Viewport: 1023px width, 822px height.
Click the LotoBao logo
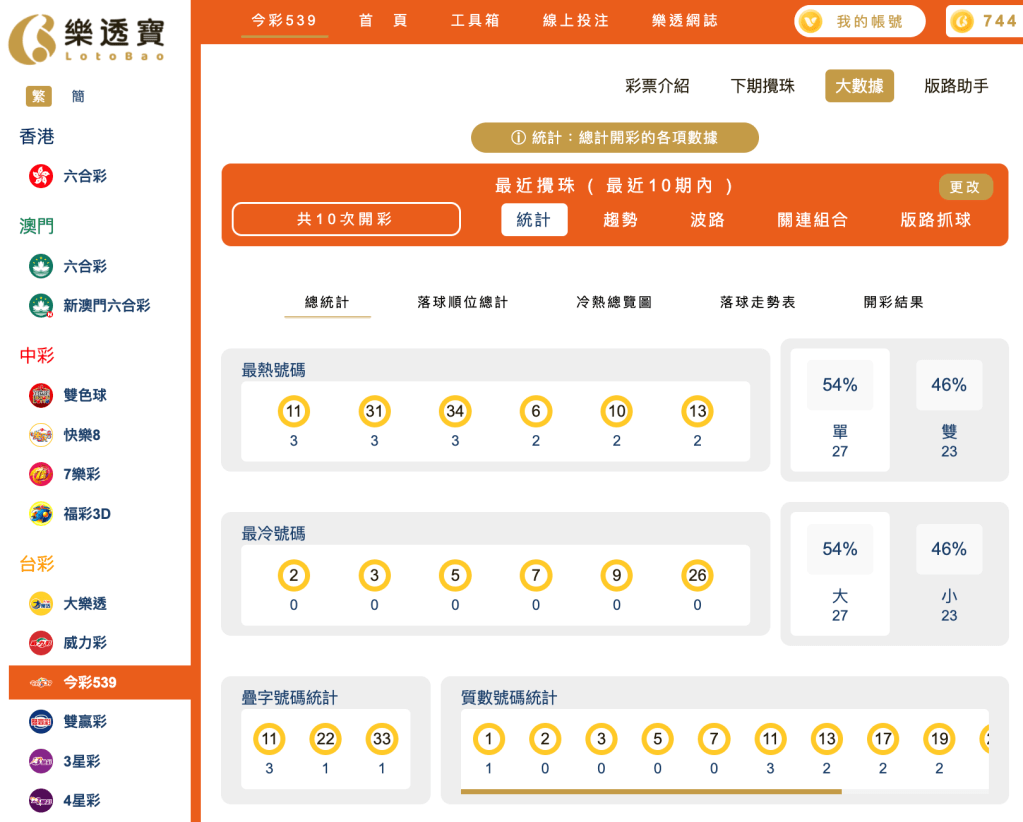tap(87, 39)
